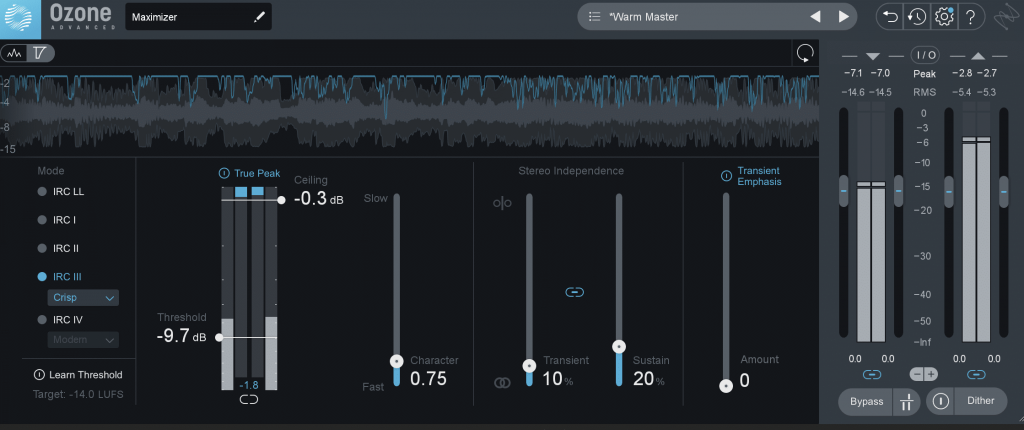Image resolution: width=1024 pixels, height=430 pixels.
Task: Toggle the stereo independence link icon
Action: click(574, 292)
